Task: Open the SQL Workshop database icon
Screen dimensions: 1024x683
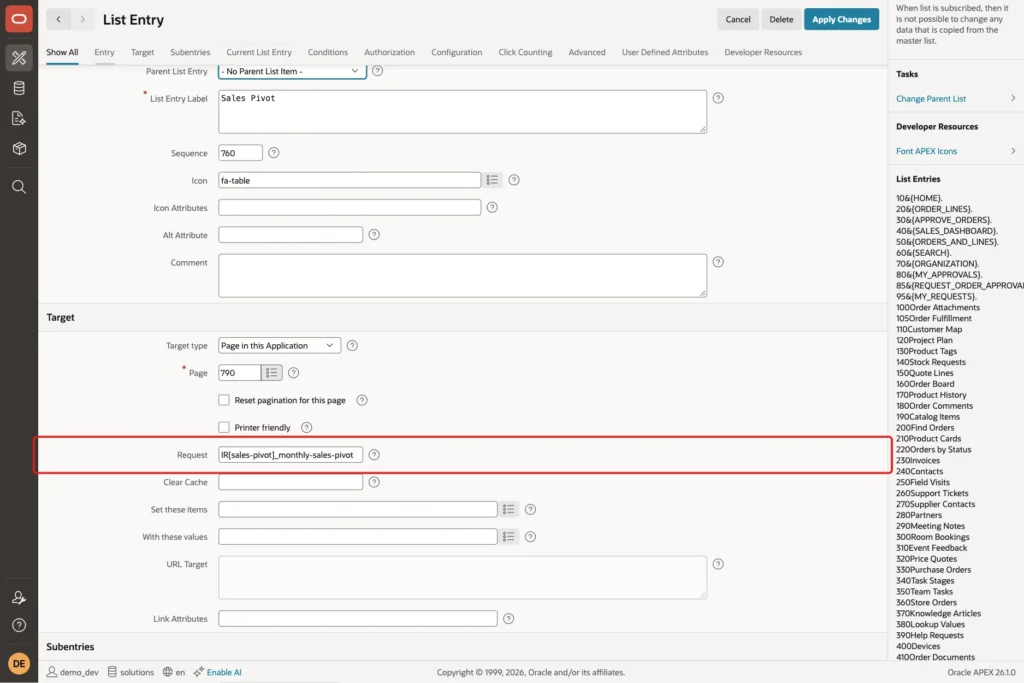Action: 19,88
